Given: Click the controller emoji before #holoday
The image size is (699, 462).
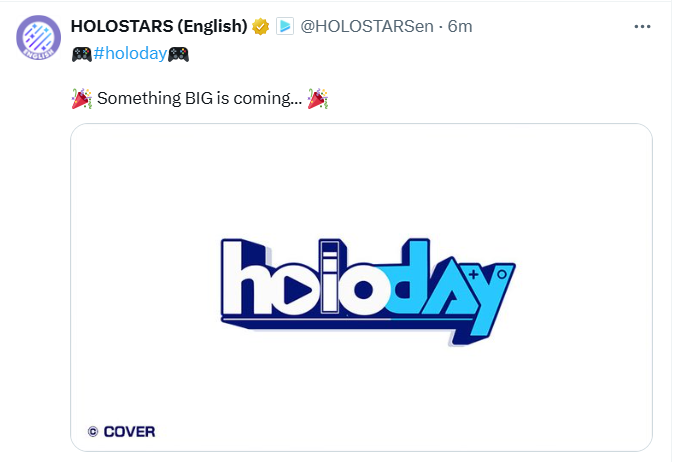Looking at the screenshot, I should 82,54.
